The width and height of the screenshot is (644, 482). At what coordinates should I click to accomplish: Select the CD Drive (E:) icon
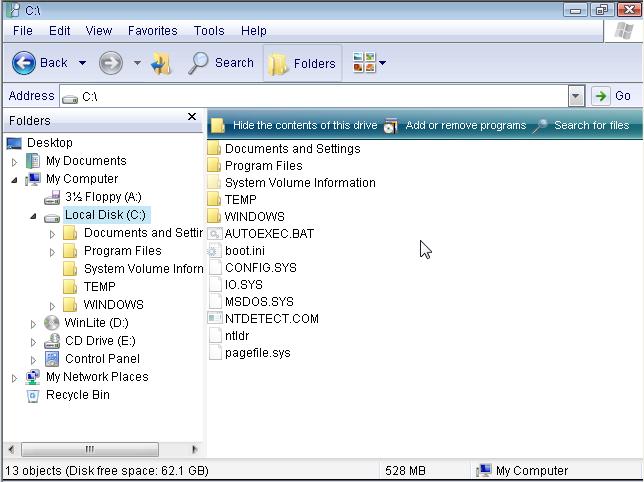pyautogui.click(x=52, y=341)
